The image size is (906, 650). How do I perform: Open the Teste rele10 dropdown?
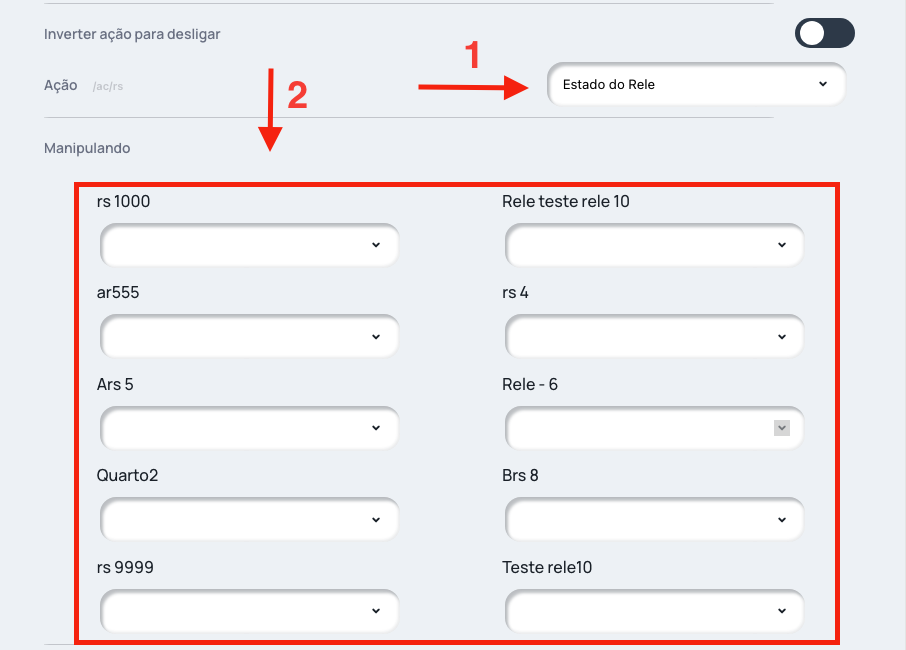pos(654,611)
